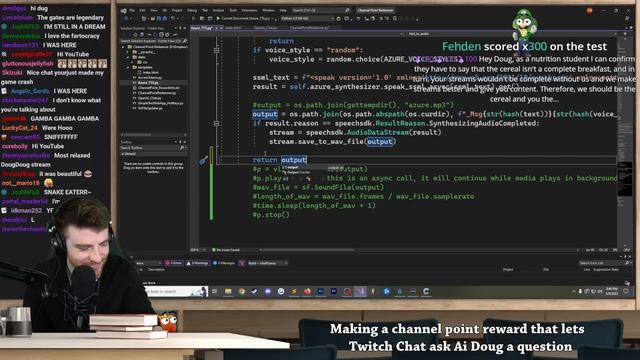Open Google Chrome from the taskbar

[x=242, y=291]
